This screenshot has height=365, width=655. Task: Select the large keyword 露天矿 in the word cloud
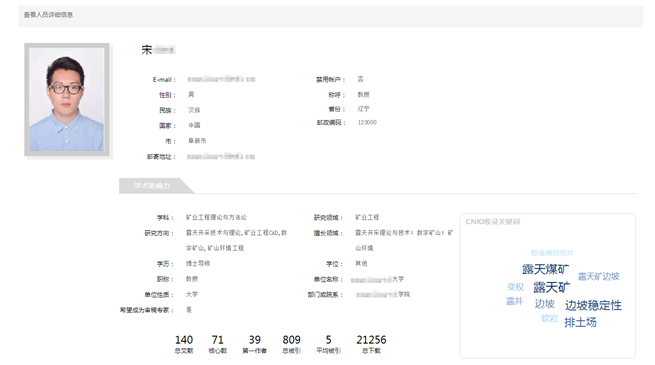click(x=551, y=287)
